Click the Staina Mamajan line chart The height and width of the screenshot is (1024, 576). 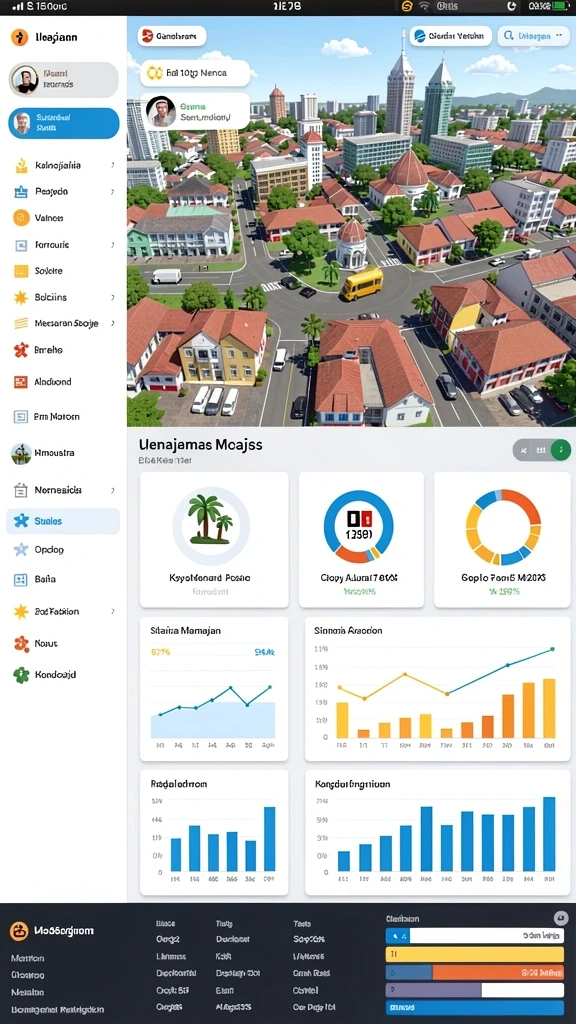point(214,689)
